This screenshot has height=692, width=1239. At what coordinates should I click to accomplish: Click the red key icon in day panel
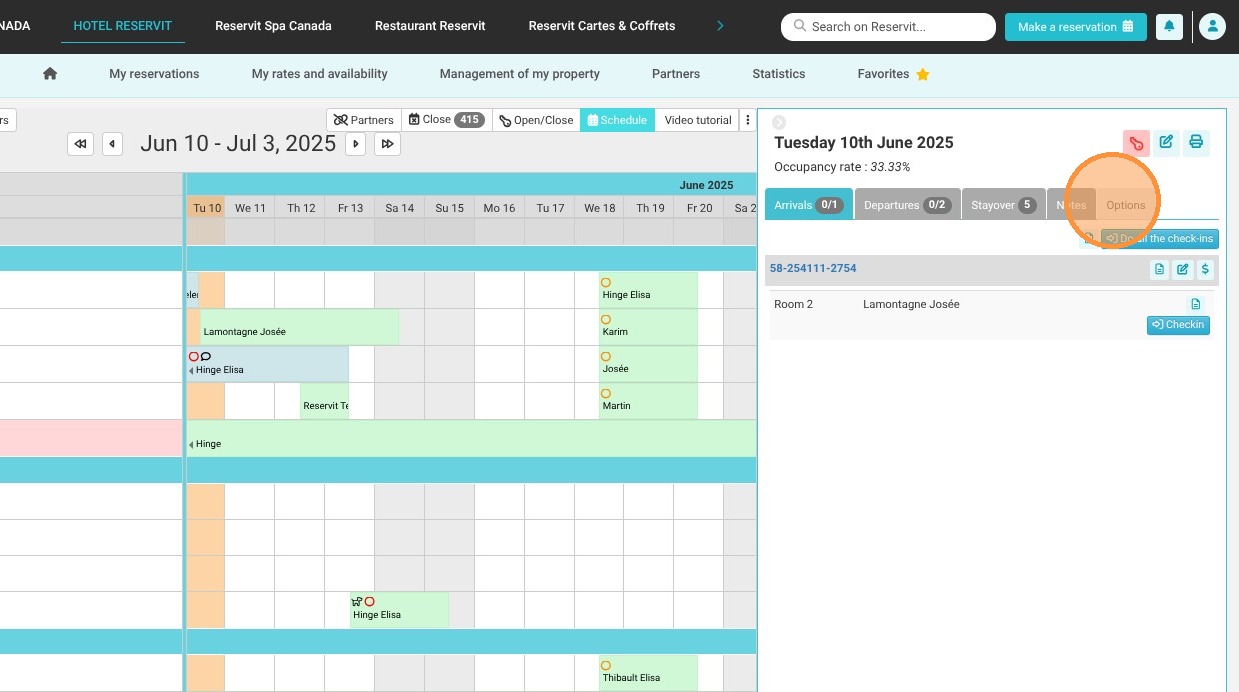pyautogui.click(x=1136, y=143)
